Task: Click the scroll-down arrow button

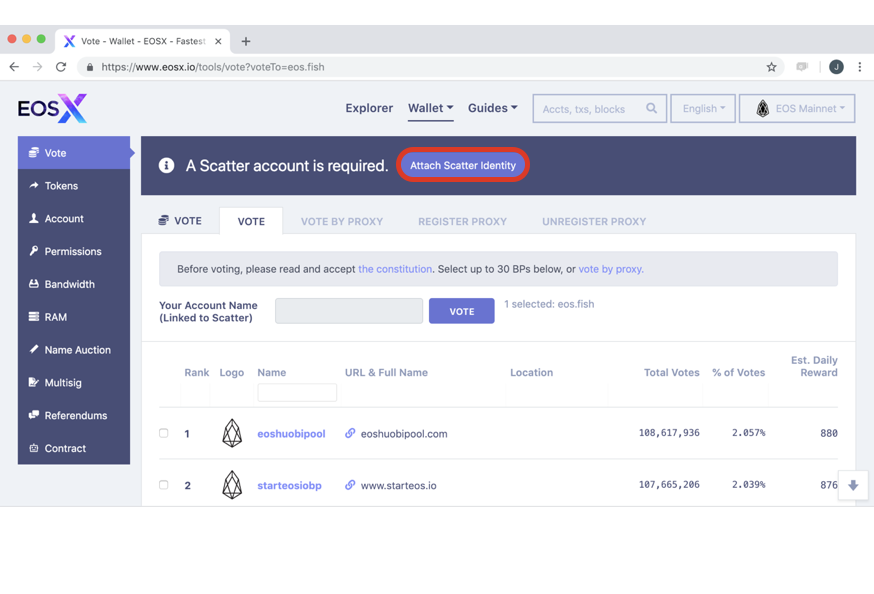Action: 853,485
